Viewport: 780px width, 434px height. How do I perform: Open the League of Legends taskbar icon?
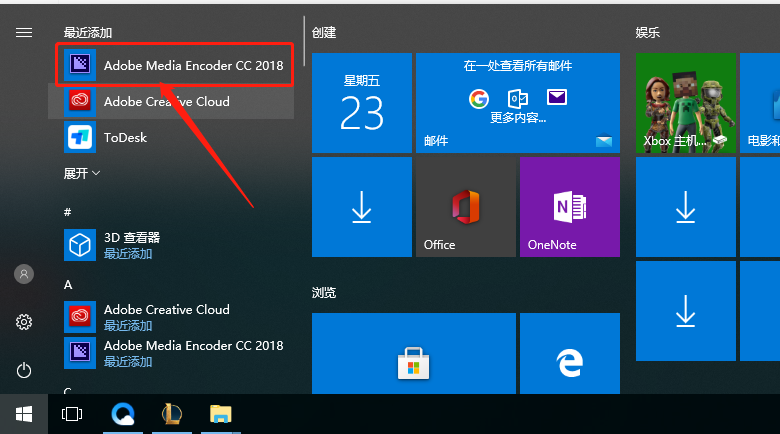point(172,414)
